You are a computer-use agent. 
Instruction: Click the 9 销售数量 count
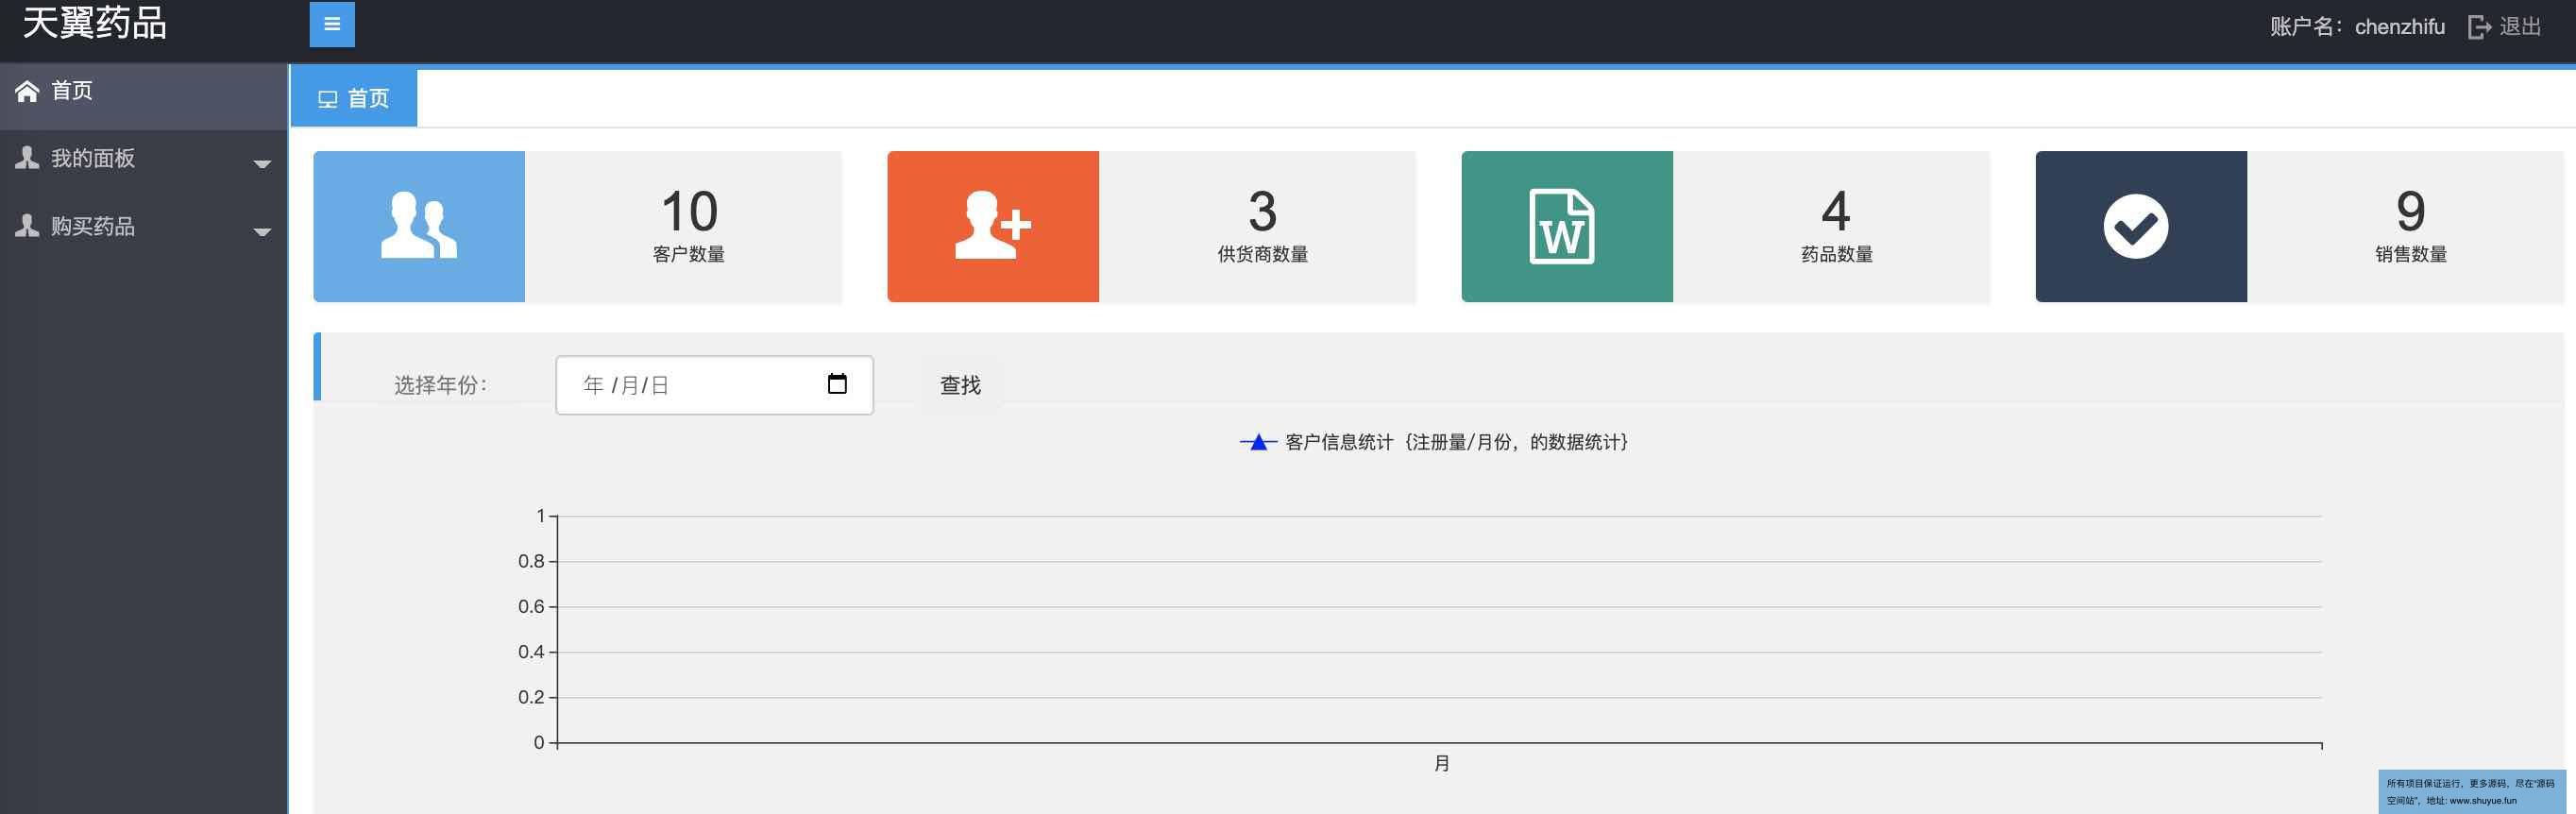click(2411, 227)
